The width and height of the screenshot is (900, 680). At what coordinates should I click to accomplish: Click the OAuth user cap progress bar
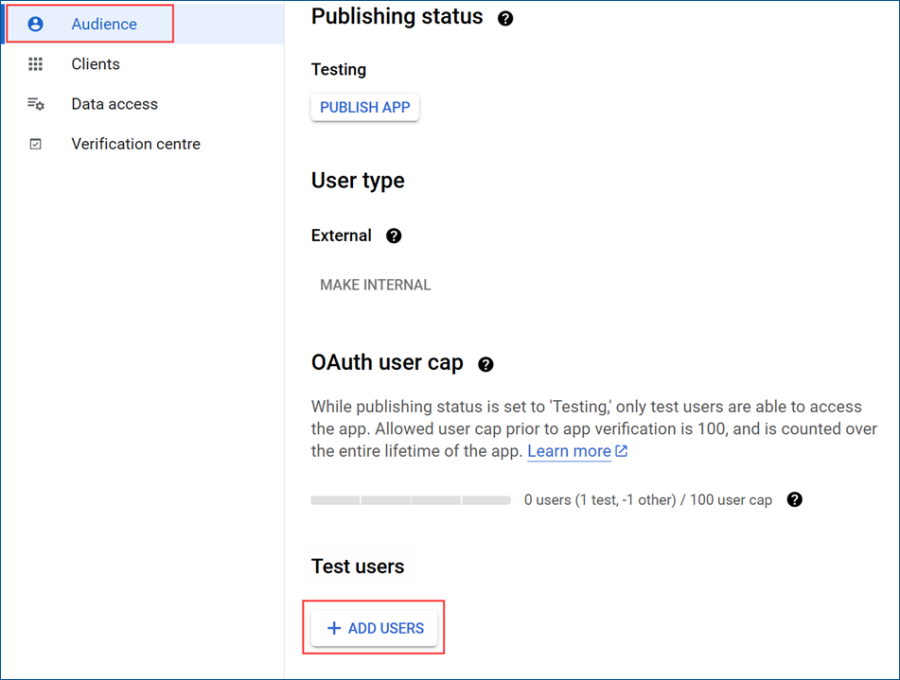411,500
